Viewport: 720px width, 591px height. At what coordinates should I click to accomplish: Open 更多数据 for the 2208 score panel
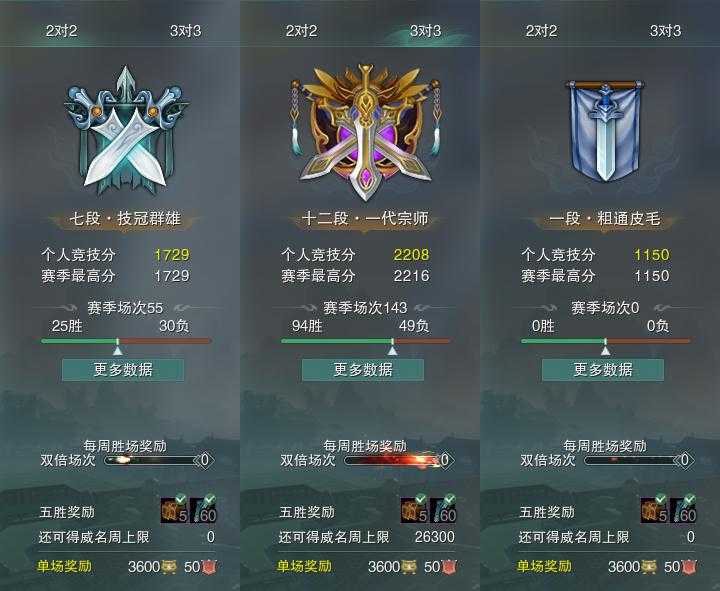363,370
